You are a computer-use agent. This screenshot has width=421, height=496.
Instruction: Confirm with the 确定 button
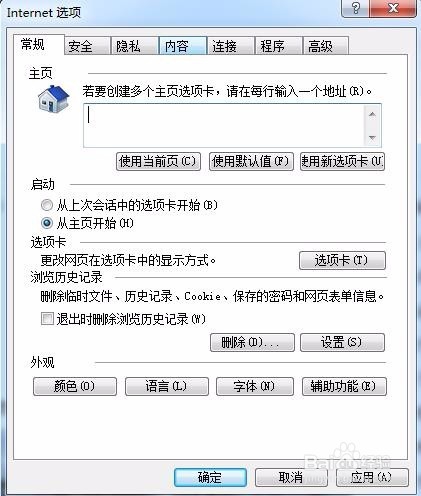210,477
